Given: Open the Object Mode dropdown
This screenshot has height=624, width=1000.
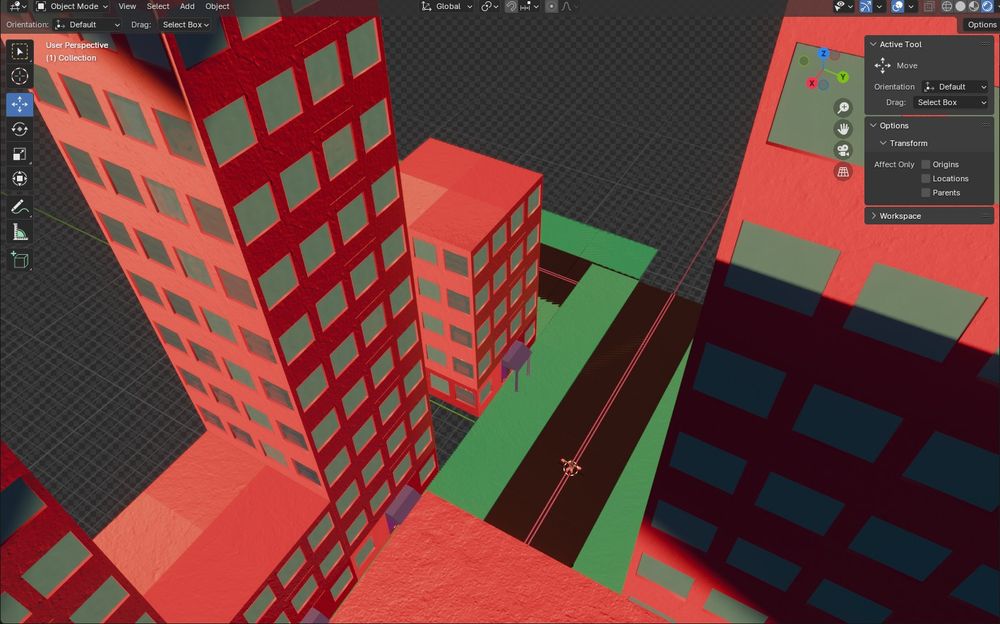Looking at the screenshot, I should click(72, 6).
